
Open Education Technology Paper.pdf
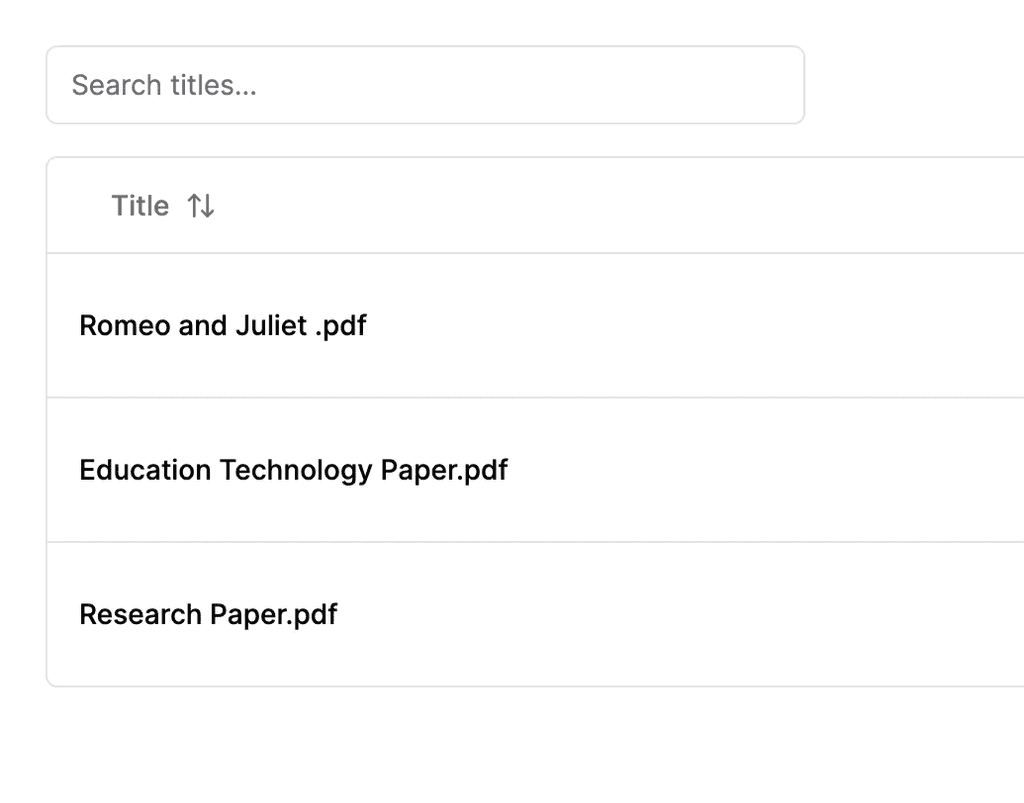point(293,470)
